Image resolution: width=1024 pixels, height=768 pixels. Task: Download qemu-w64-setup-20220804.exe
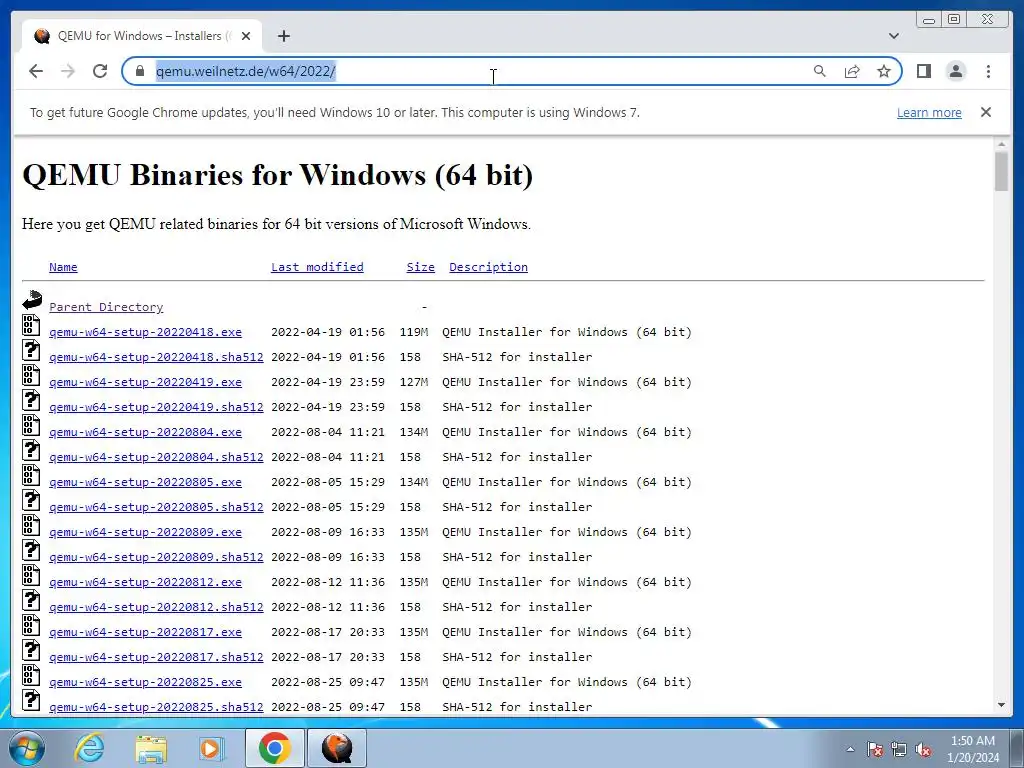point(145,432)
